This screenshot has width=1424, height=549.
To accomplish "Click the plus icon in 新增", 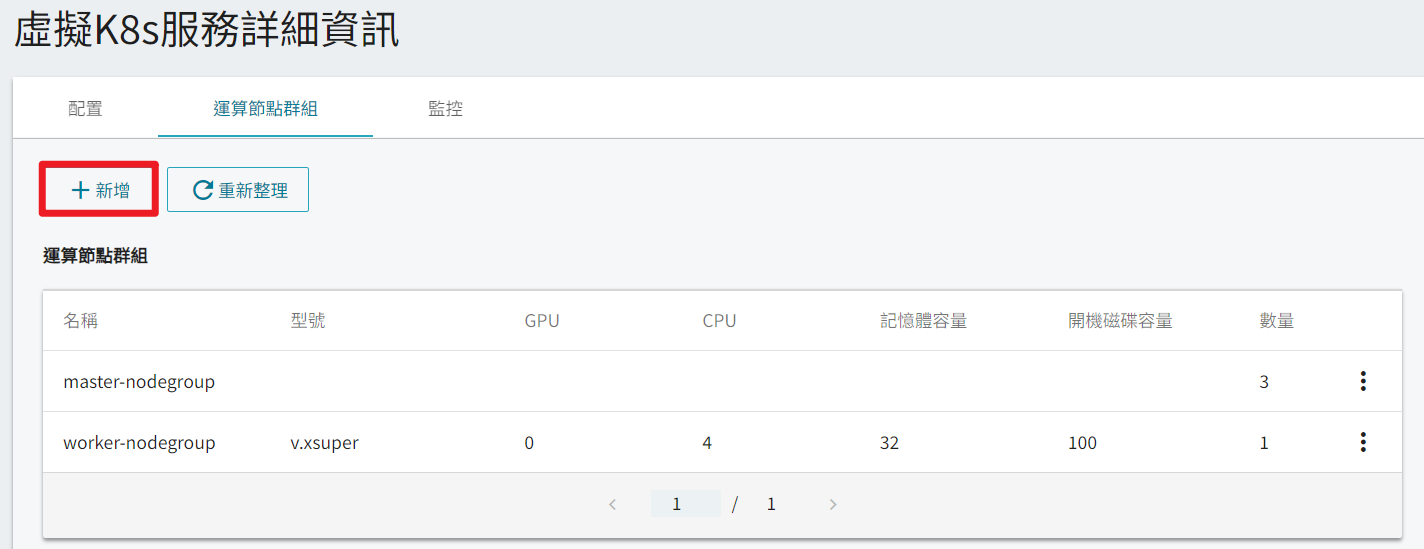I will pos(80,190).
